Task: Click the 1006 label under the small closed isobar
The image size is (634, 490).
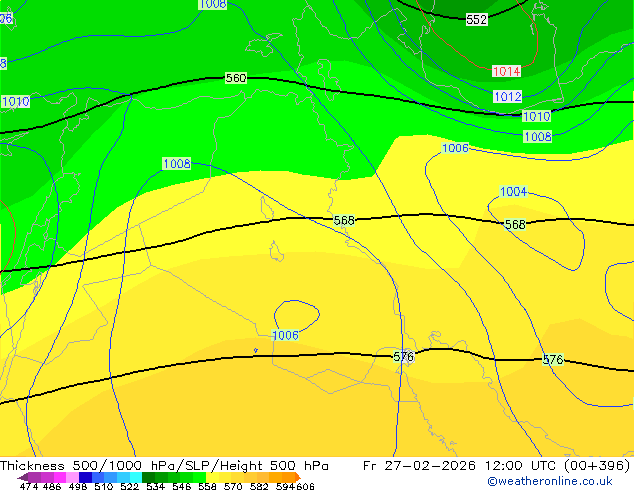Action: point(285,335)
